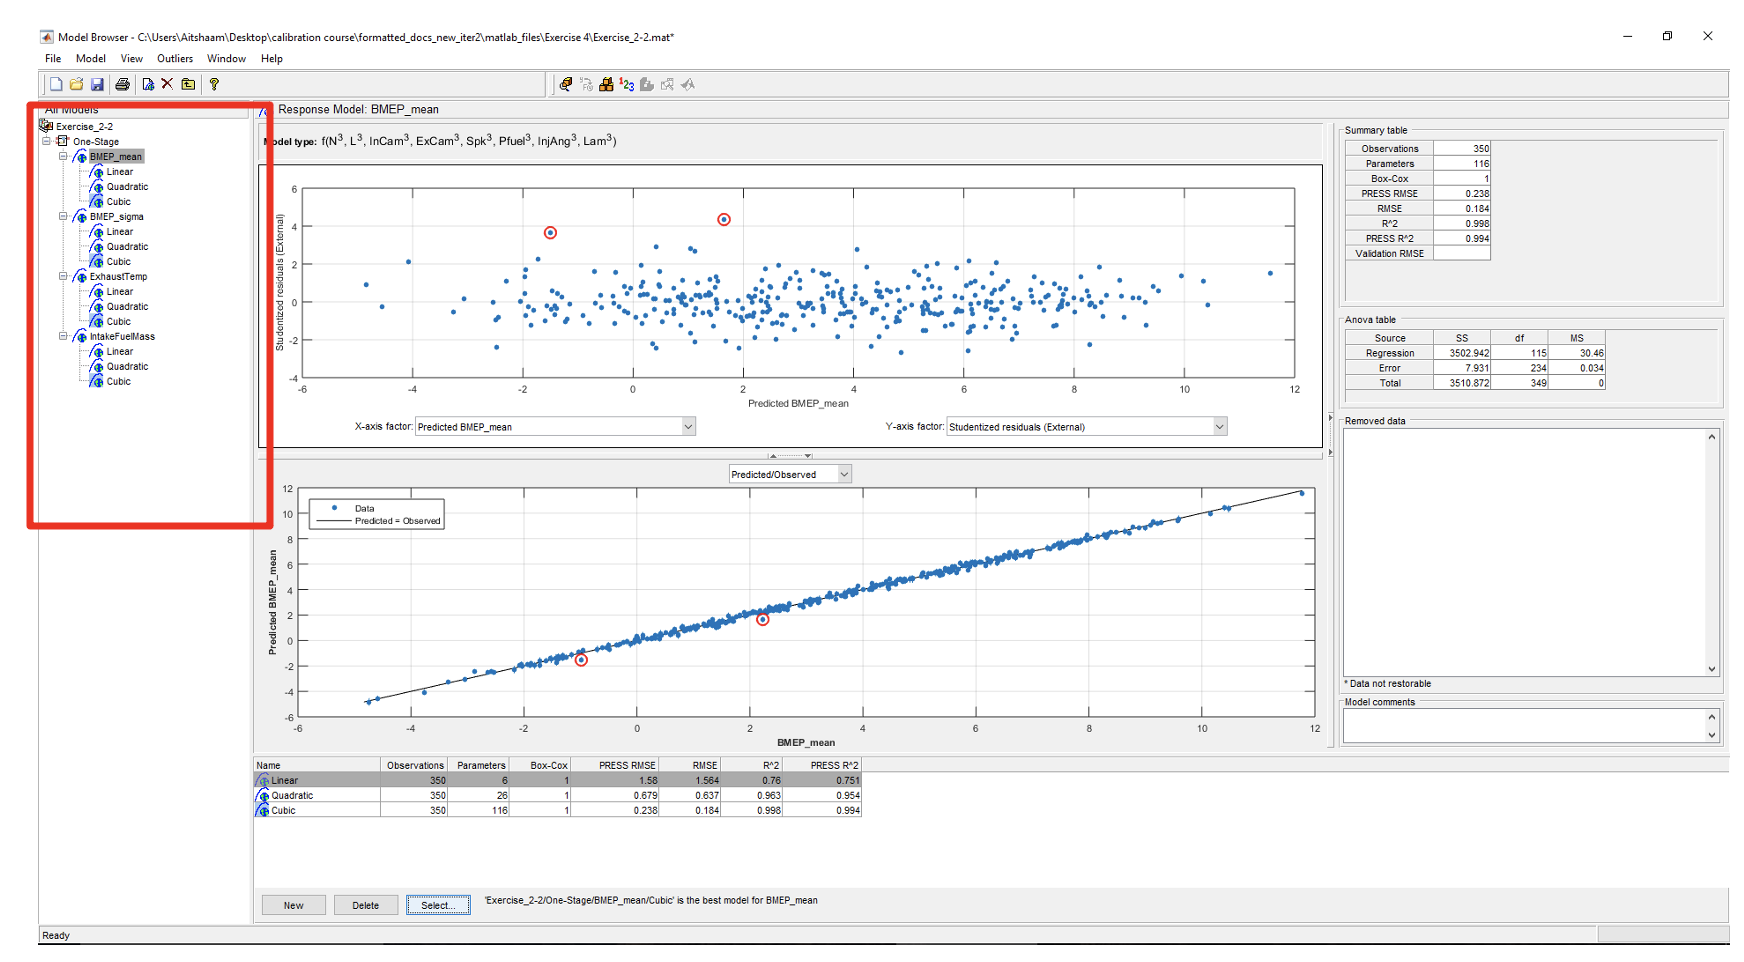Collapse the BMEP_sigma tree node

click(x=63, y=216)
